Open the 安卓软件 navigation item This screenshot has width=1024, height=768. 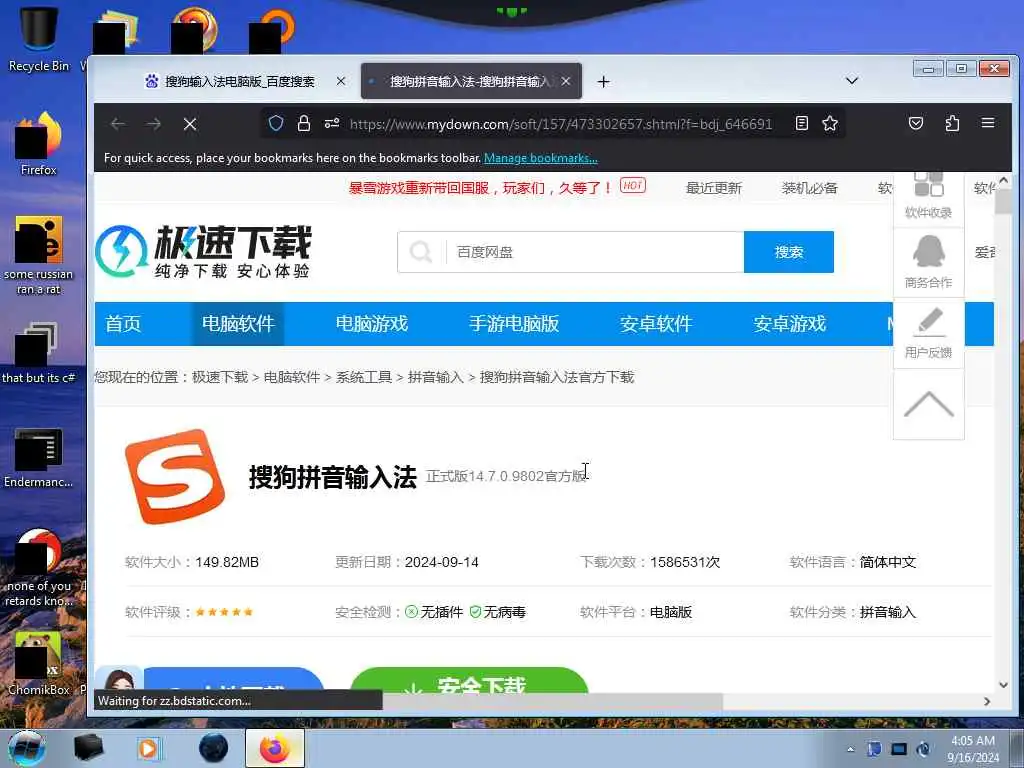656,324
